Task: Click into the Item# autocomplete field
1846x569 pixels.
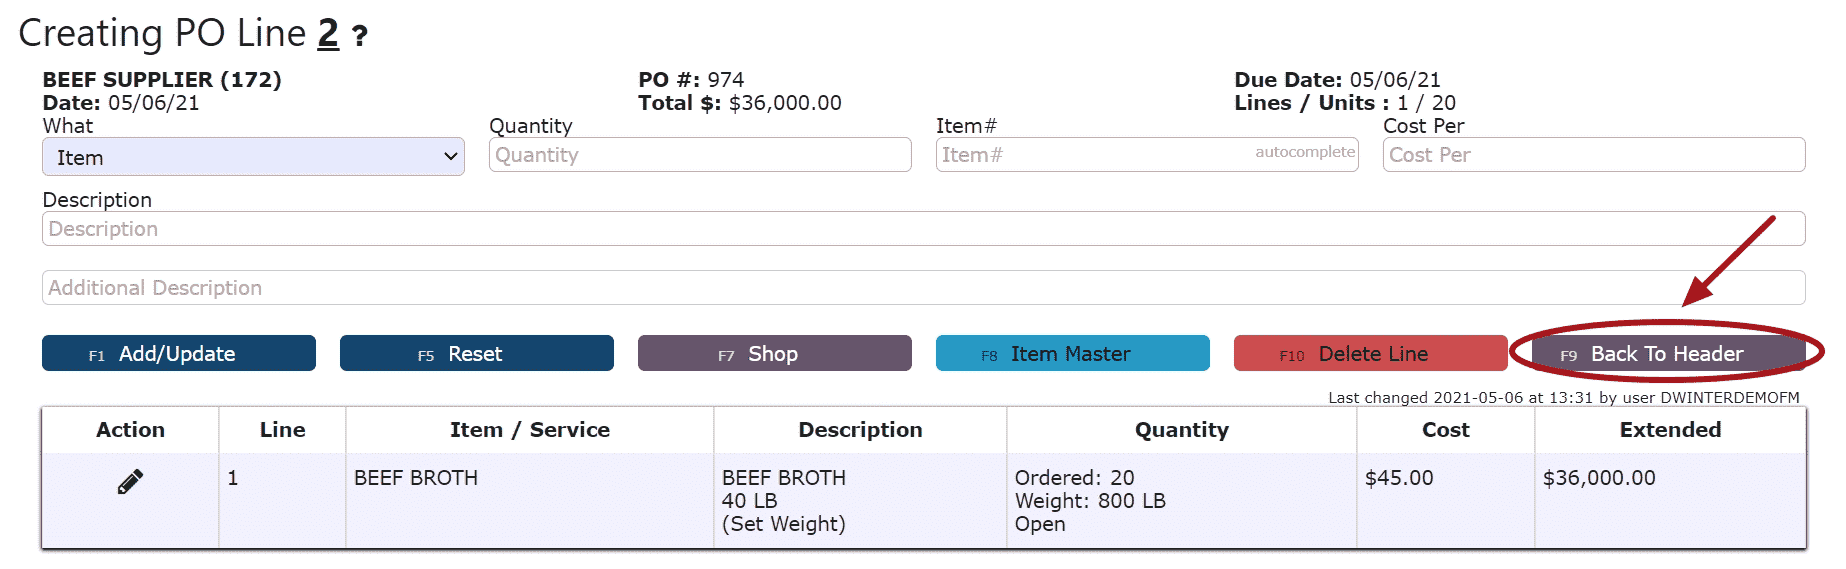Action: point(1147,155)
